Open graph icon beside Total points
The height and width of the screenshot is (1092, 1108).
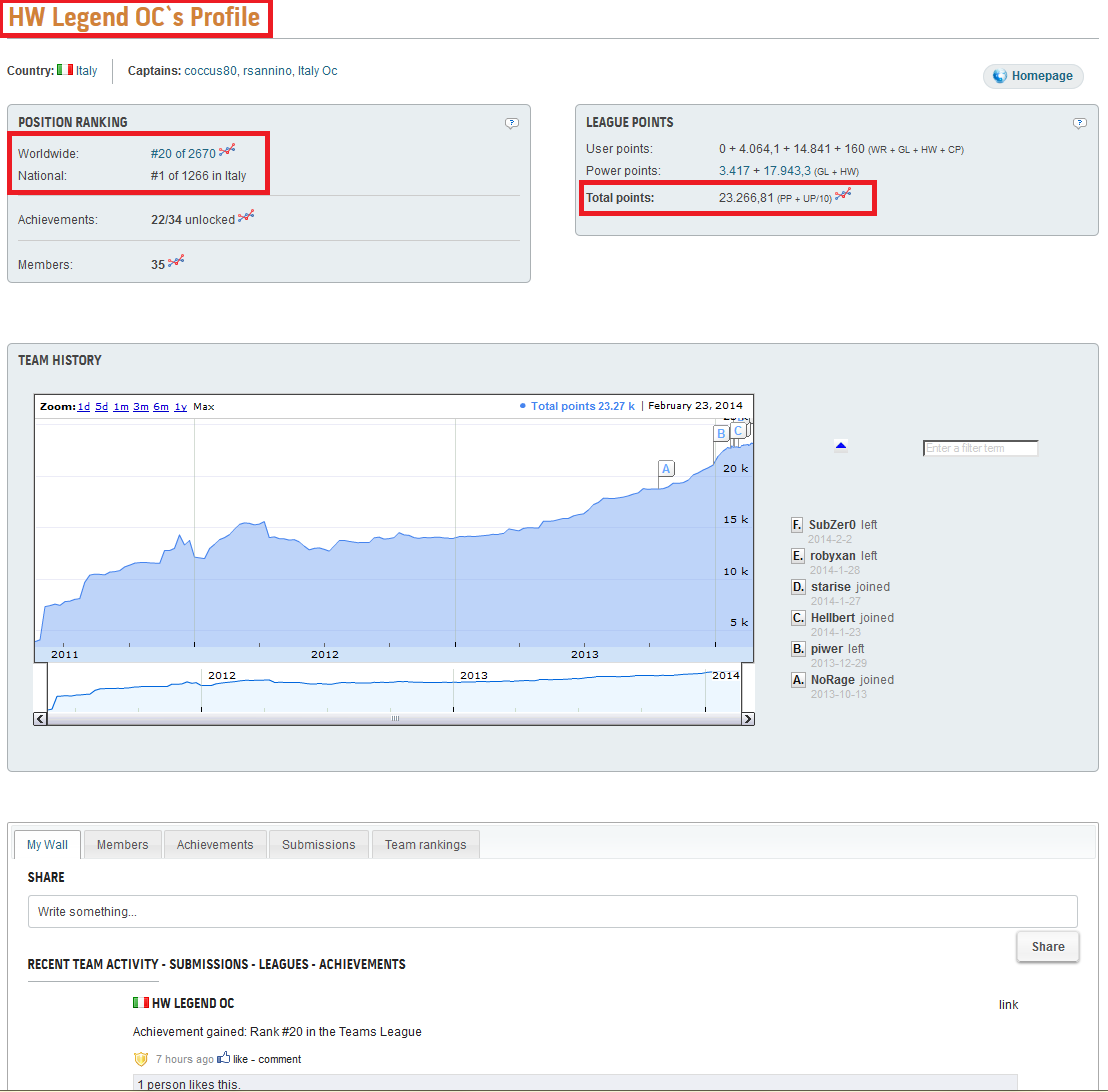tap(843, 194)
